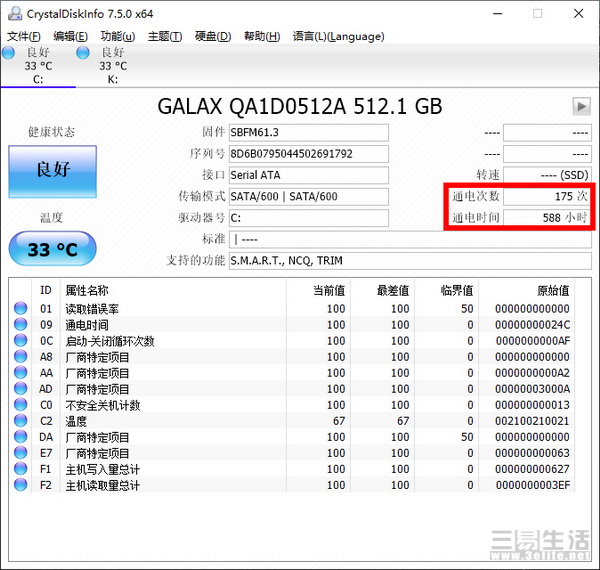The width and height of the screenshot is (600, 570).
Task: Click the 临界值 column header
Action: (447, 290)
